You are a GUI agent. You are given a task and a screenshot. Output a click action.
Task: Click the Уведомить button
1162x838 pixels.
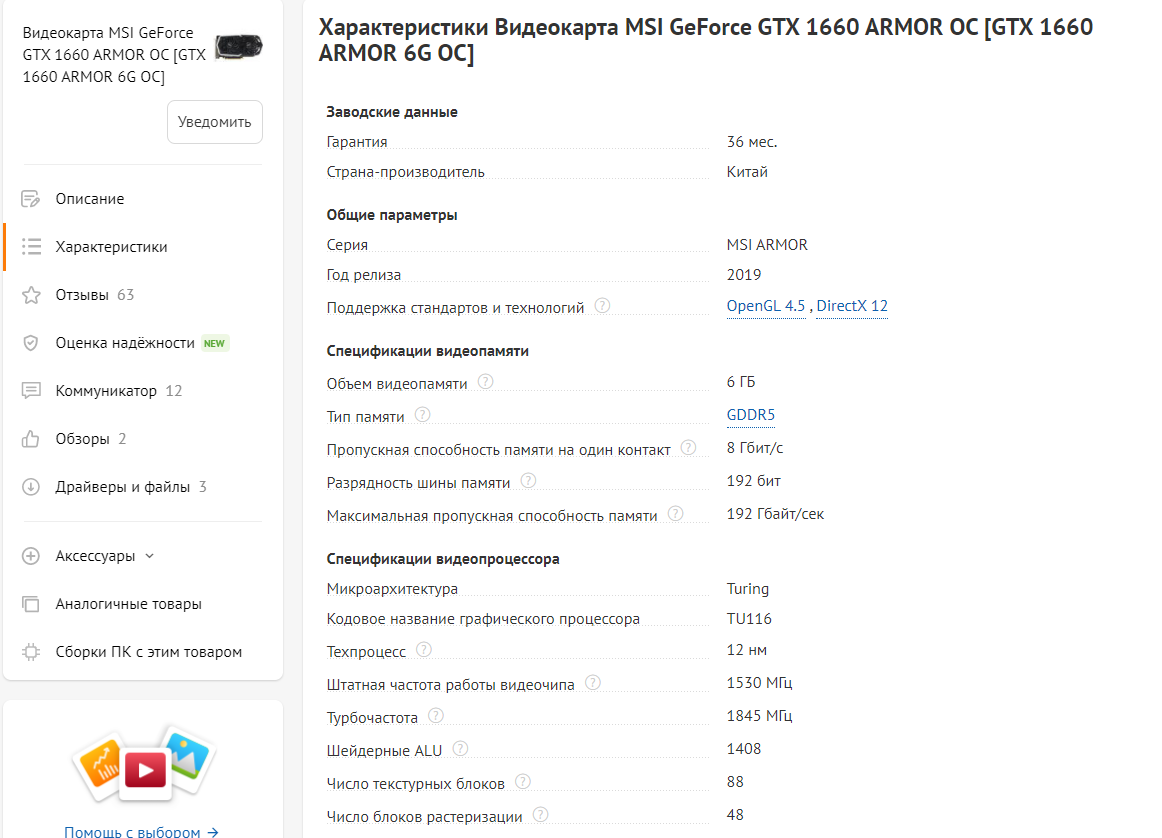(x=215, y=122)
